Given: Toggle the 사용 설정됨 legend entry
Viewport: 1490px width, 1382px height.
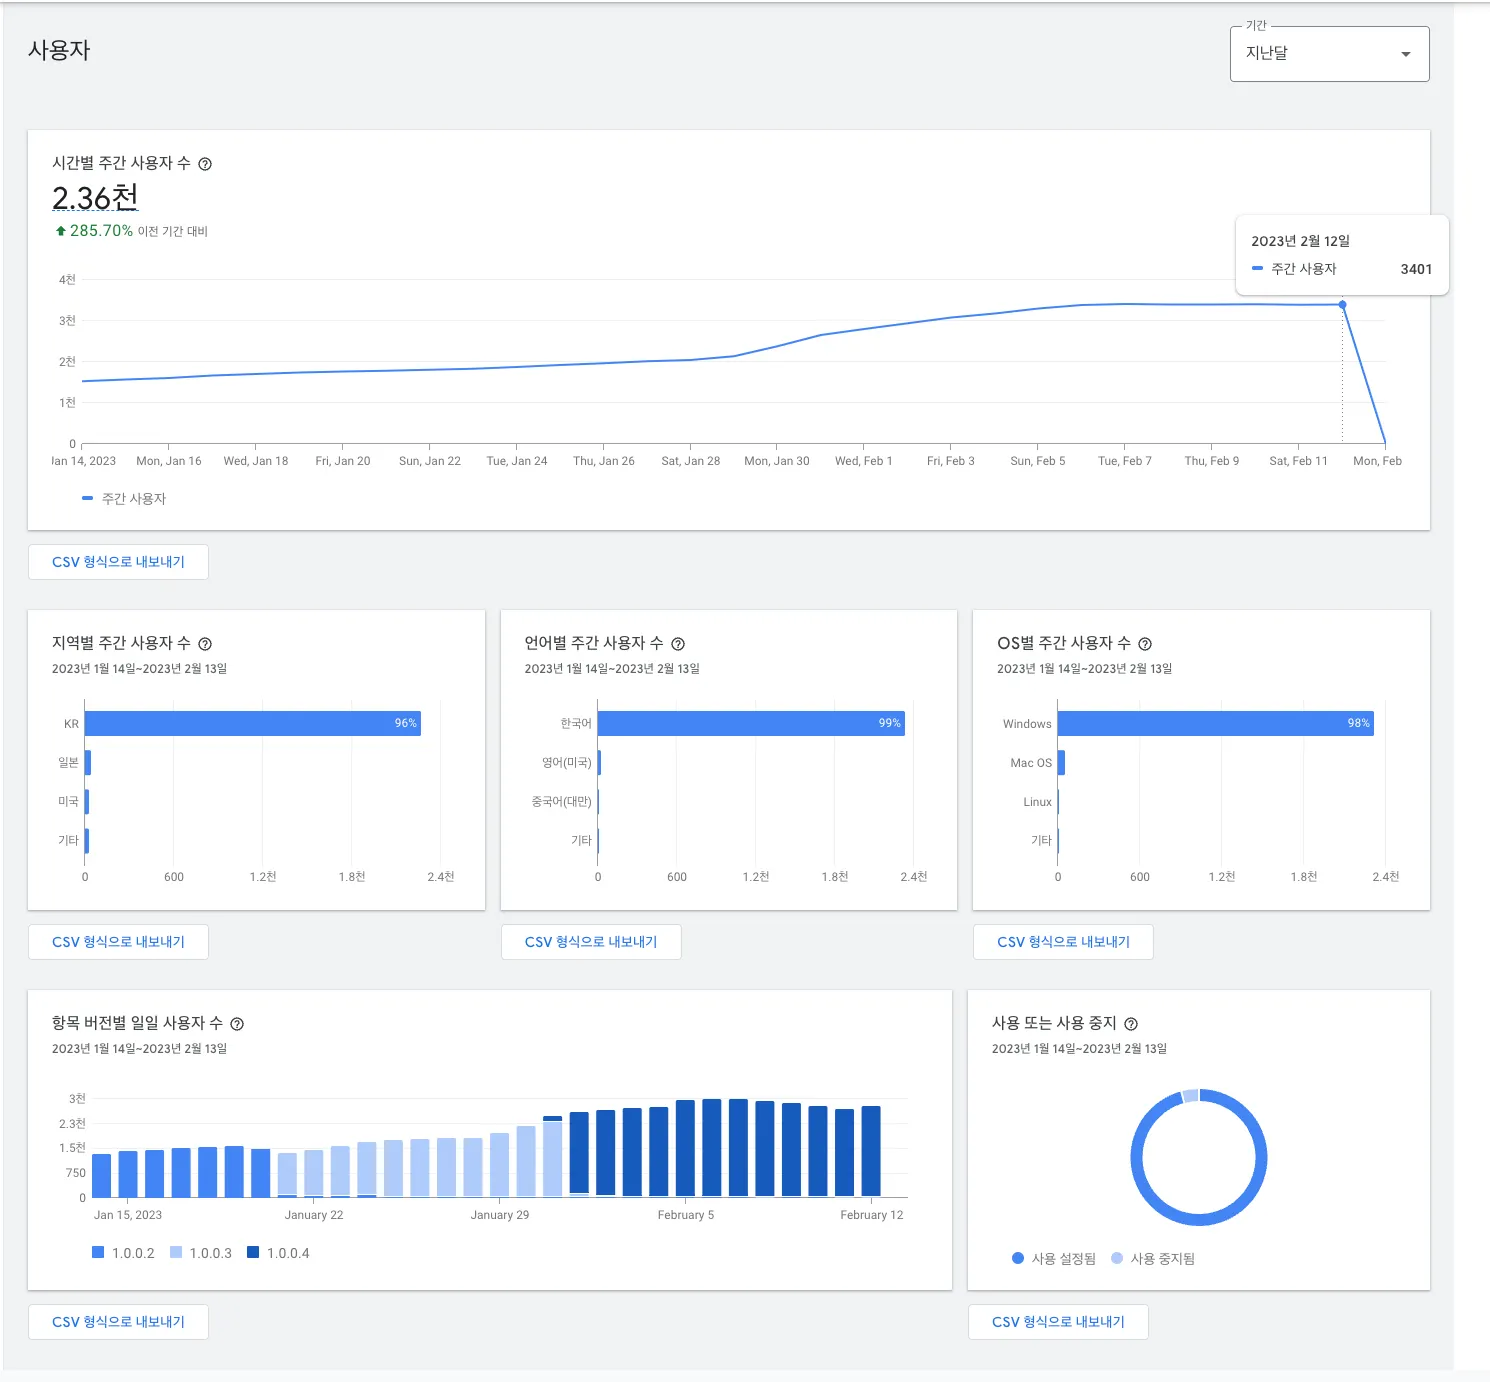Looking at the screenshot, I should tap(1054, 1259).
